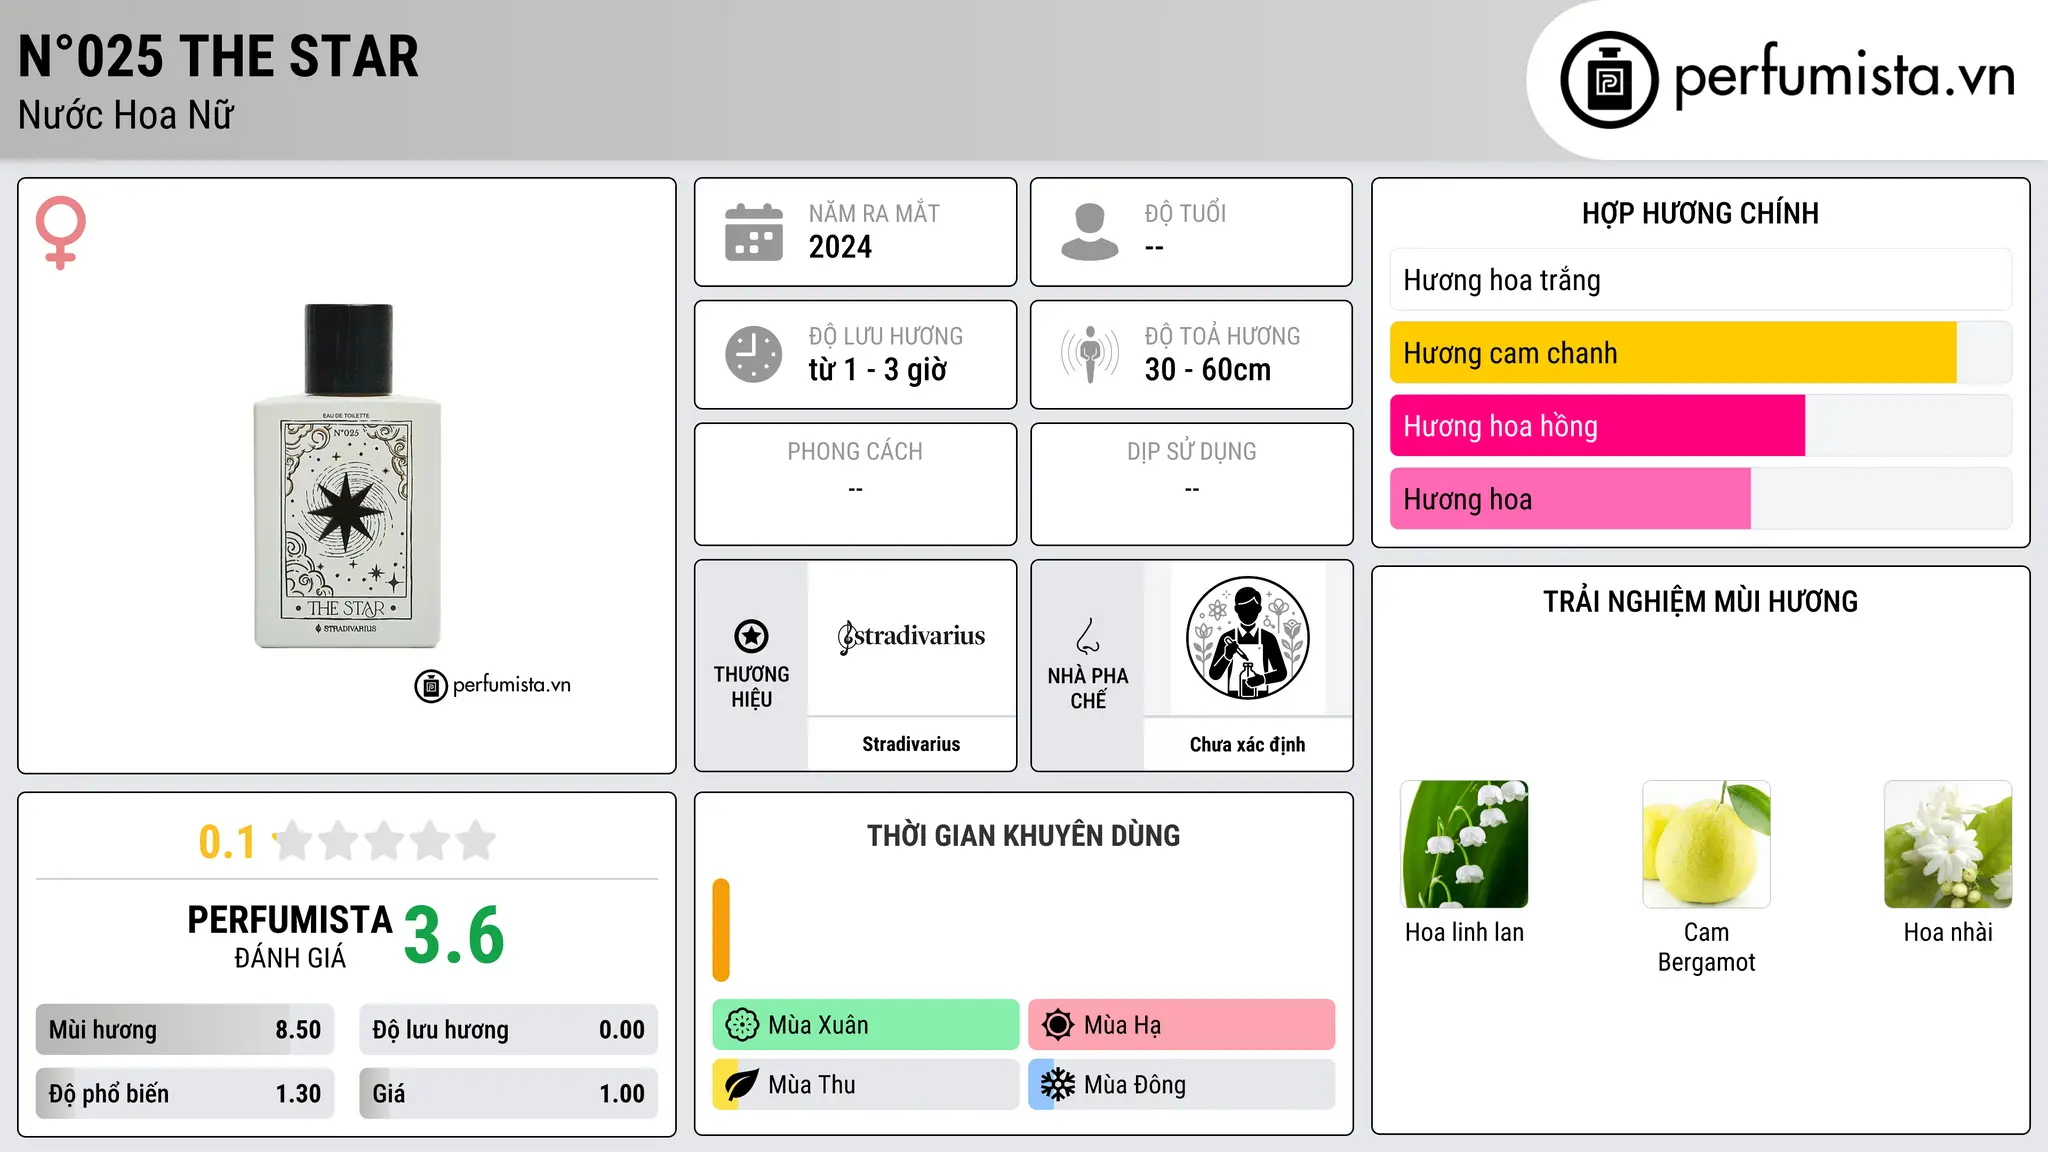Select the Mùa Thu season chip
The height and width of the screenshot is (1152, 2048).
866,1085
